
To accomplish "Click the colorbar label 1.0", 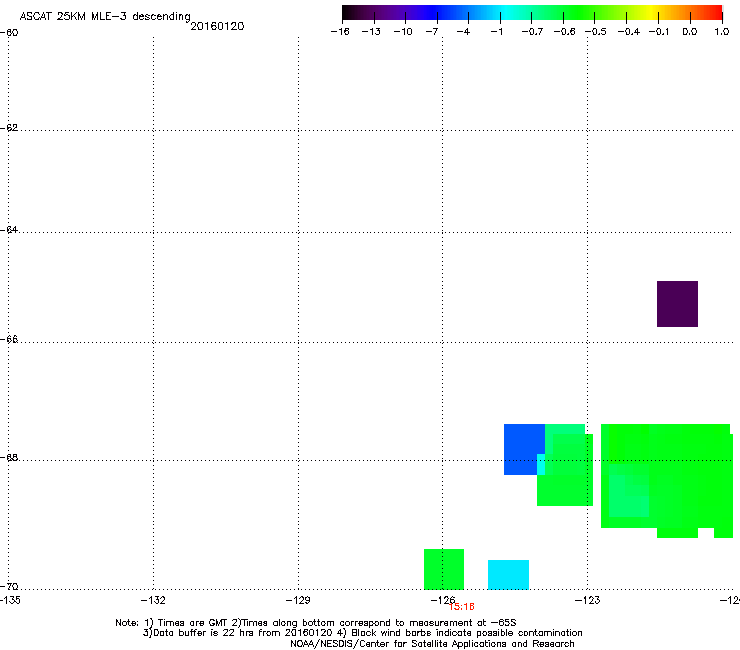I will 722,32.
